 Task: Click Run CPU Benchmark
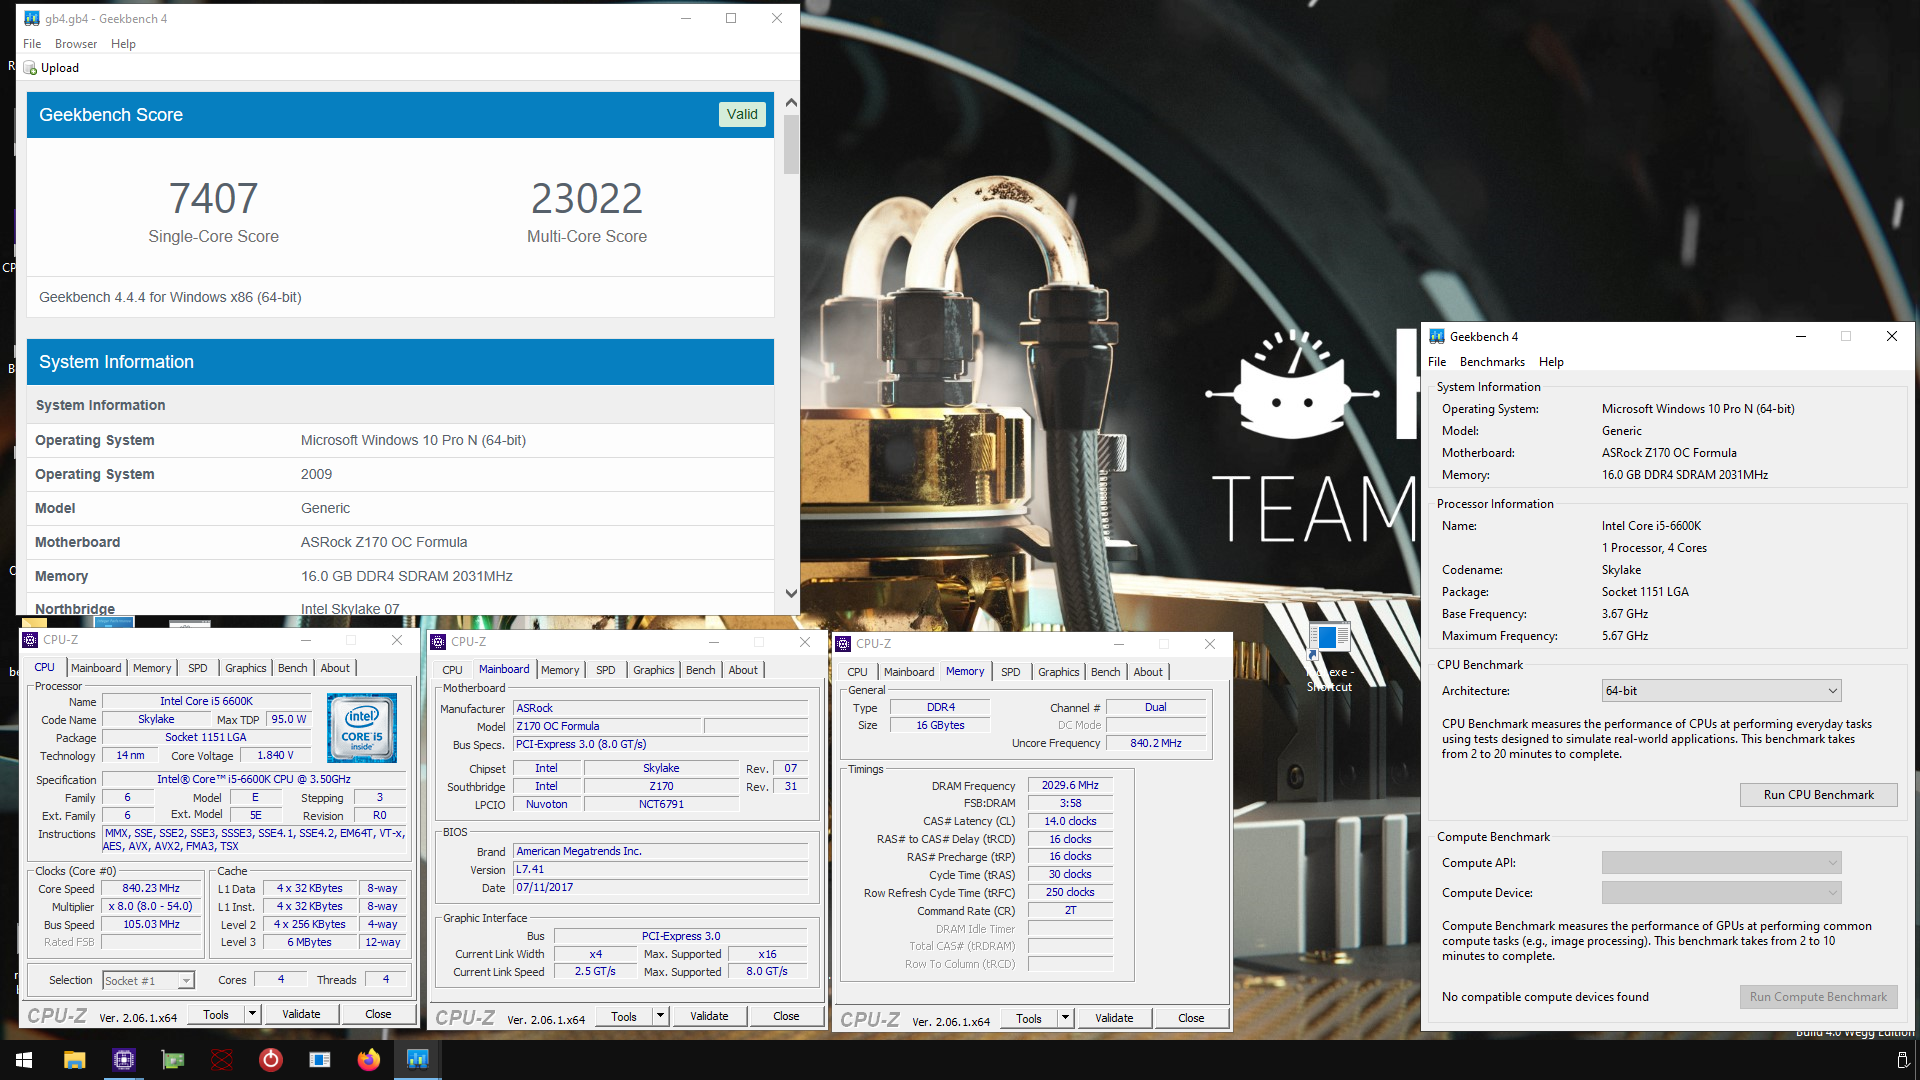click(x=1818, y=795)
